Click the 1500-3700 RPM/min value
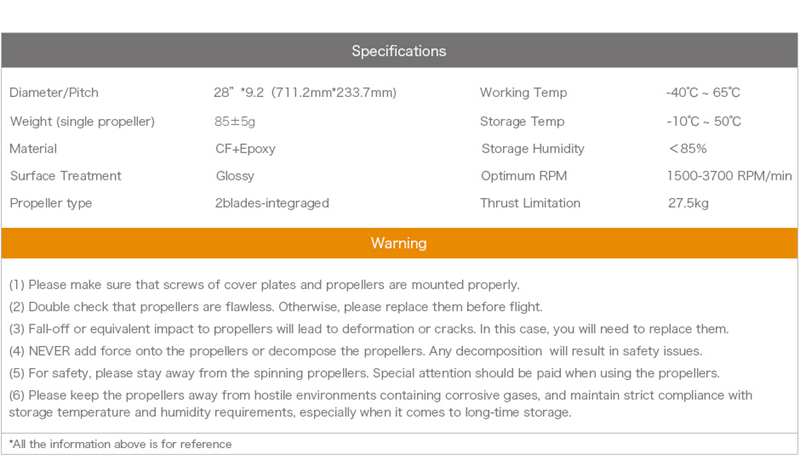 [x=729, y=176]
